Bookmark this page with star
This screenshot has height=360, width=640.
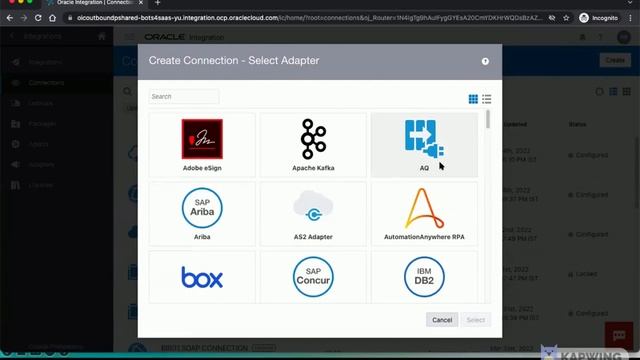(x=566, y=18)
